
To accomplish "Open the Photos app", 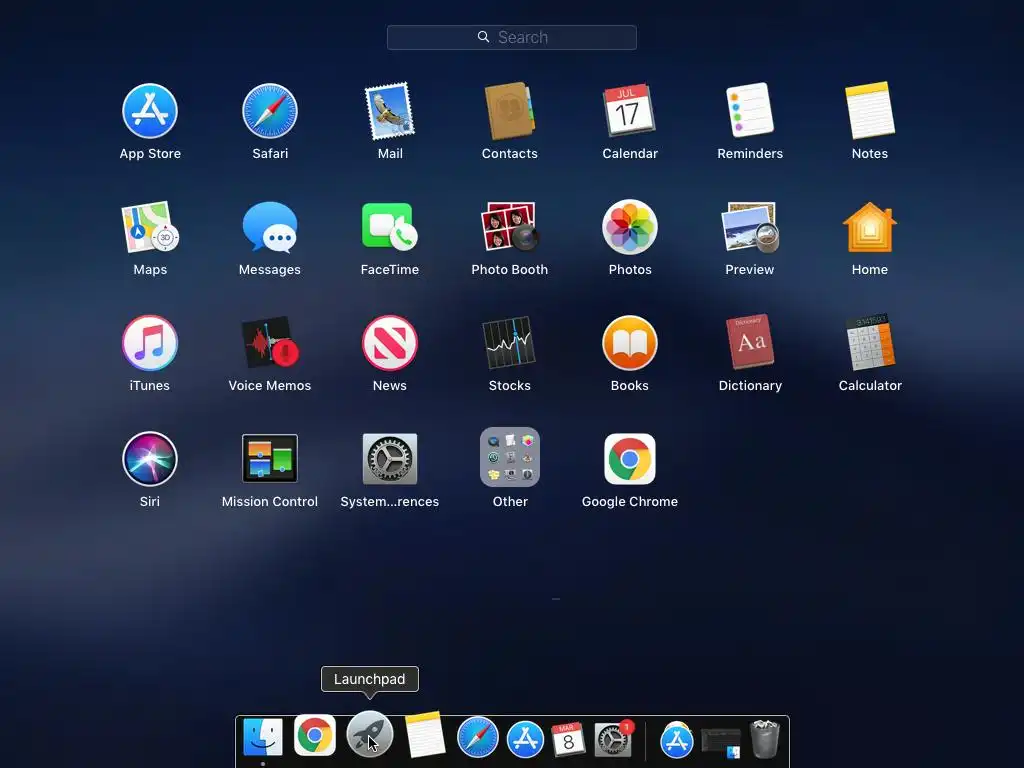I will 630,227.
